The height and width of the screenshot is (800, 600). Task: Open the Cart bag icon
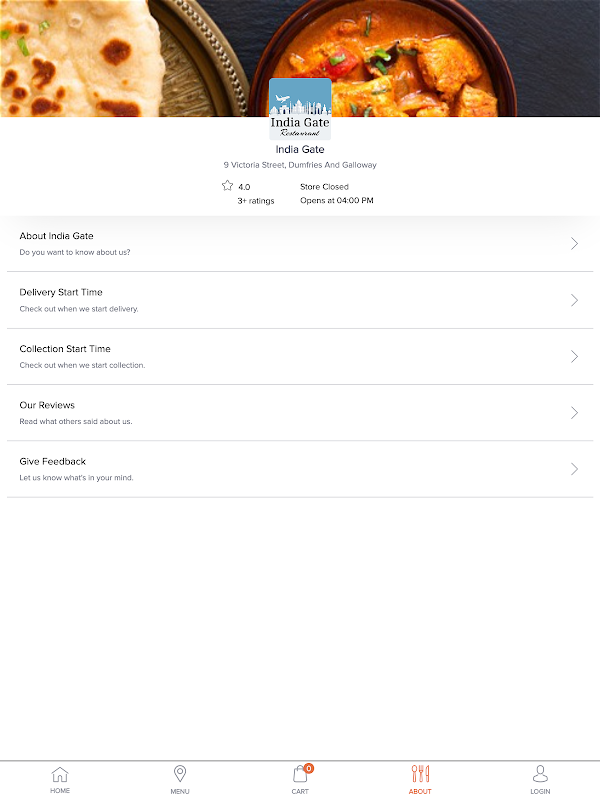click(299, 774)
